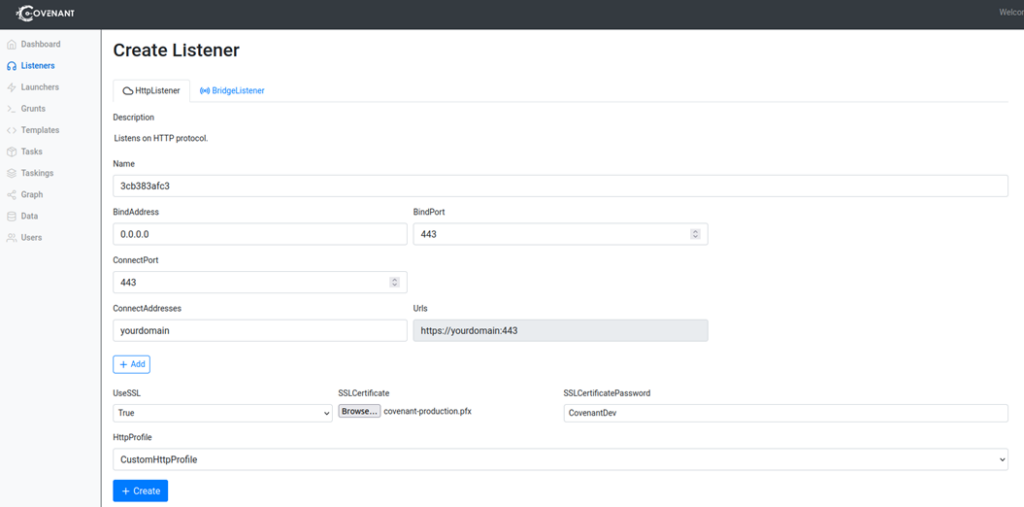Click the Covenant logo in header
Viewport: 1024px width, 507px height.
(x=45, y=12)
